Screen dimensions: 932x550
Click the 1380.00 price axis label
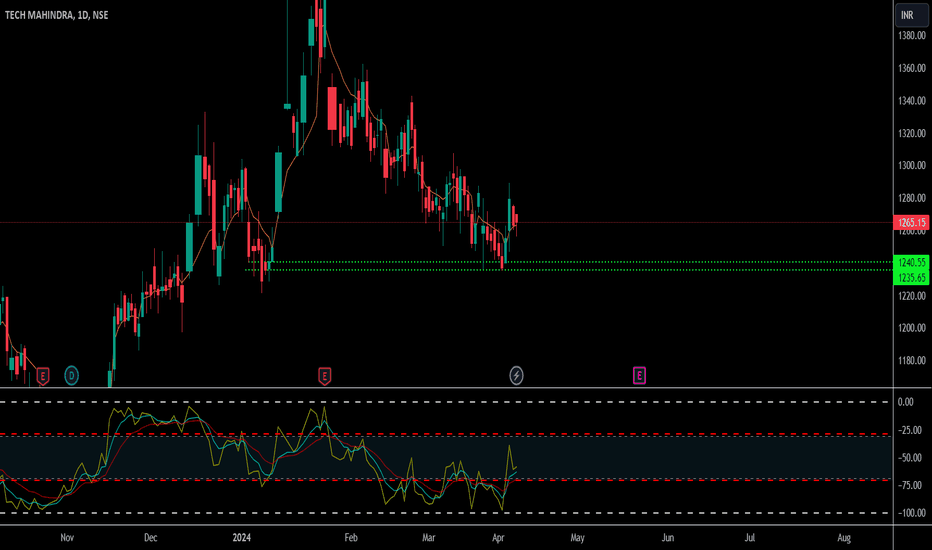pyautogui.click(x=912, y=36)
